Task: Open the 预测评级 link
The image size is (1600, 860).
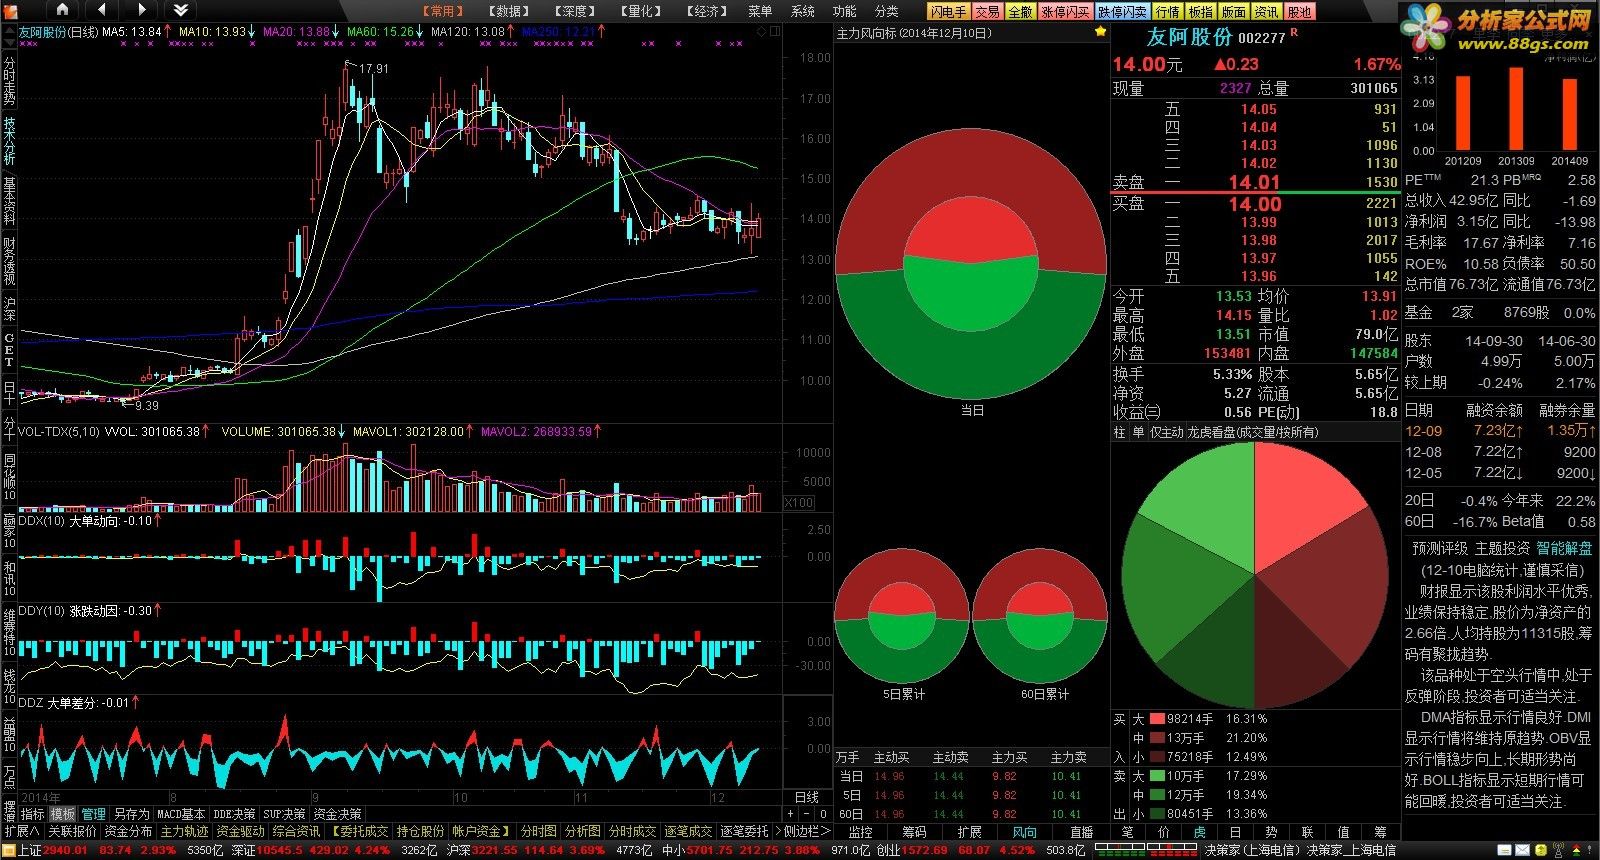Action: tap(1440, 548)
